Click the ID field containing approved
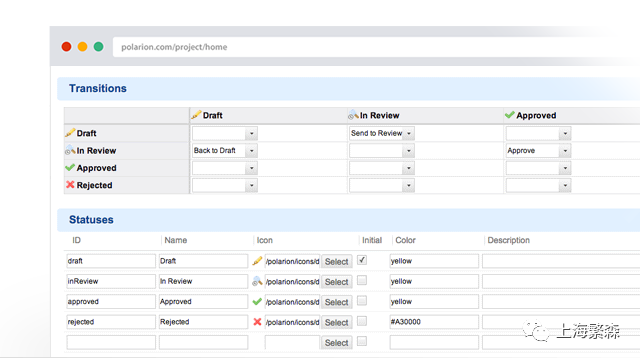 point(111,302)
